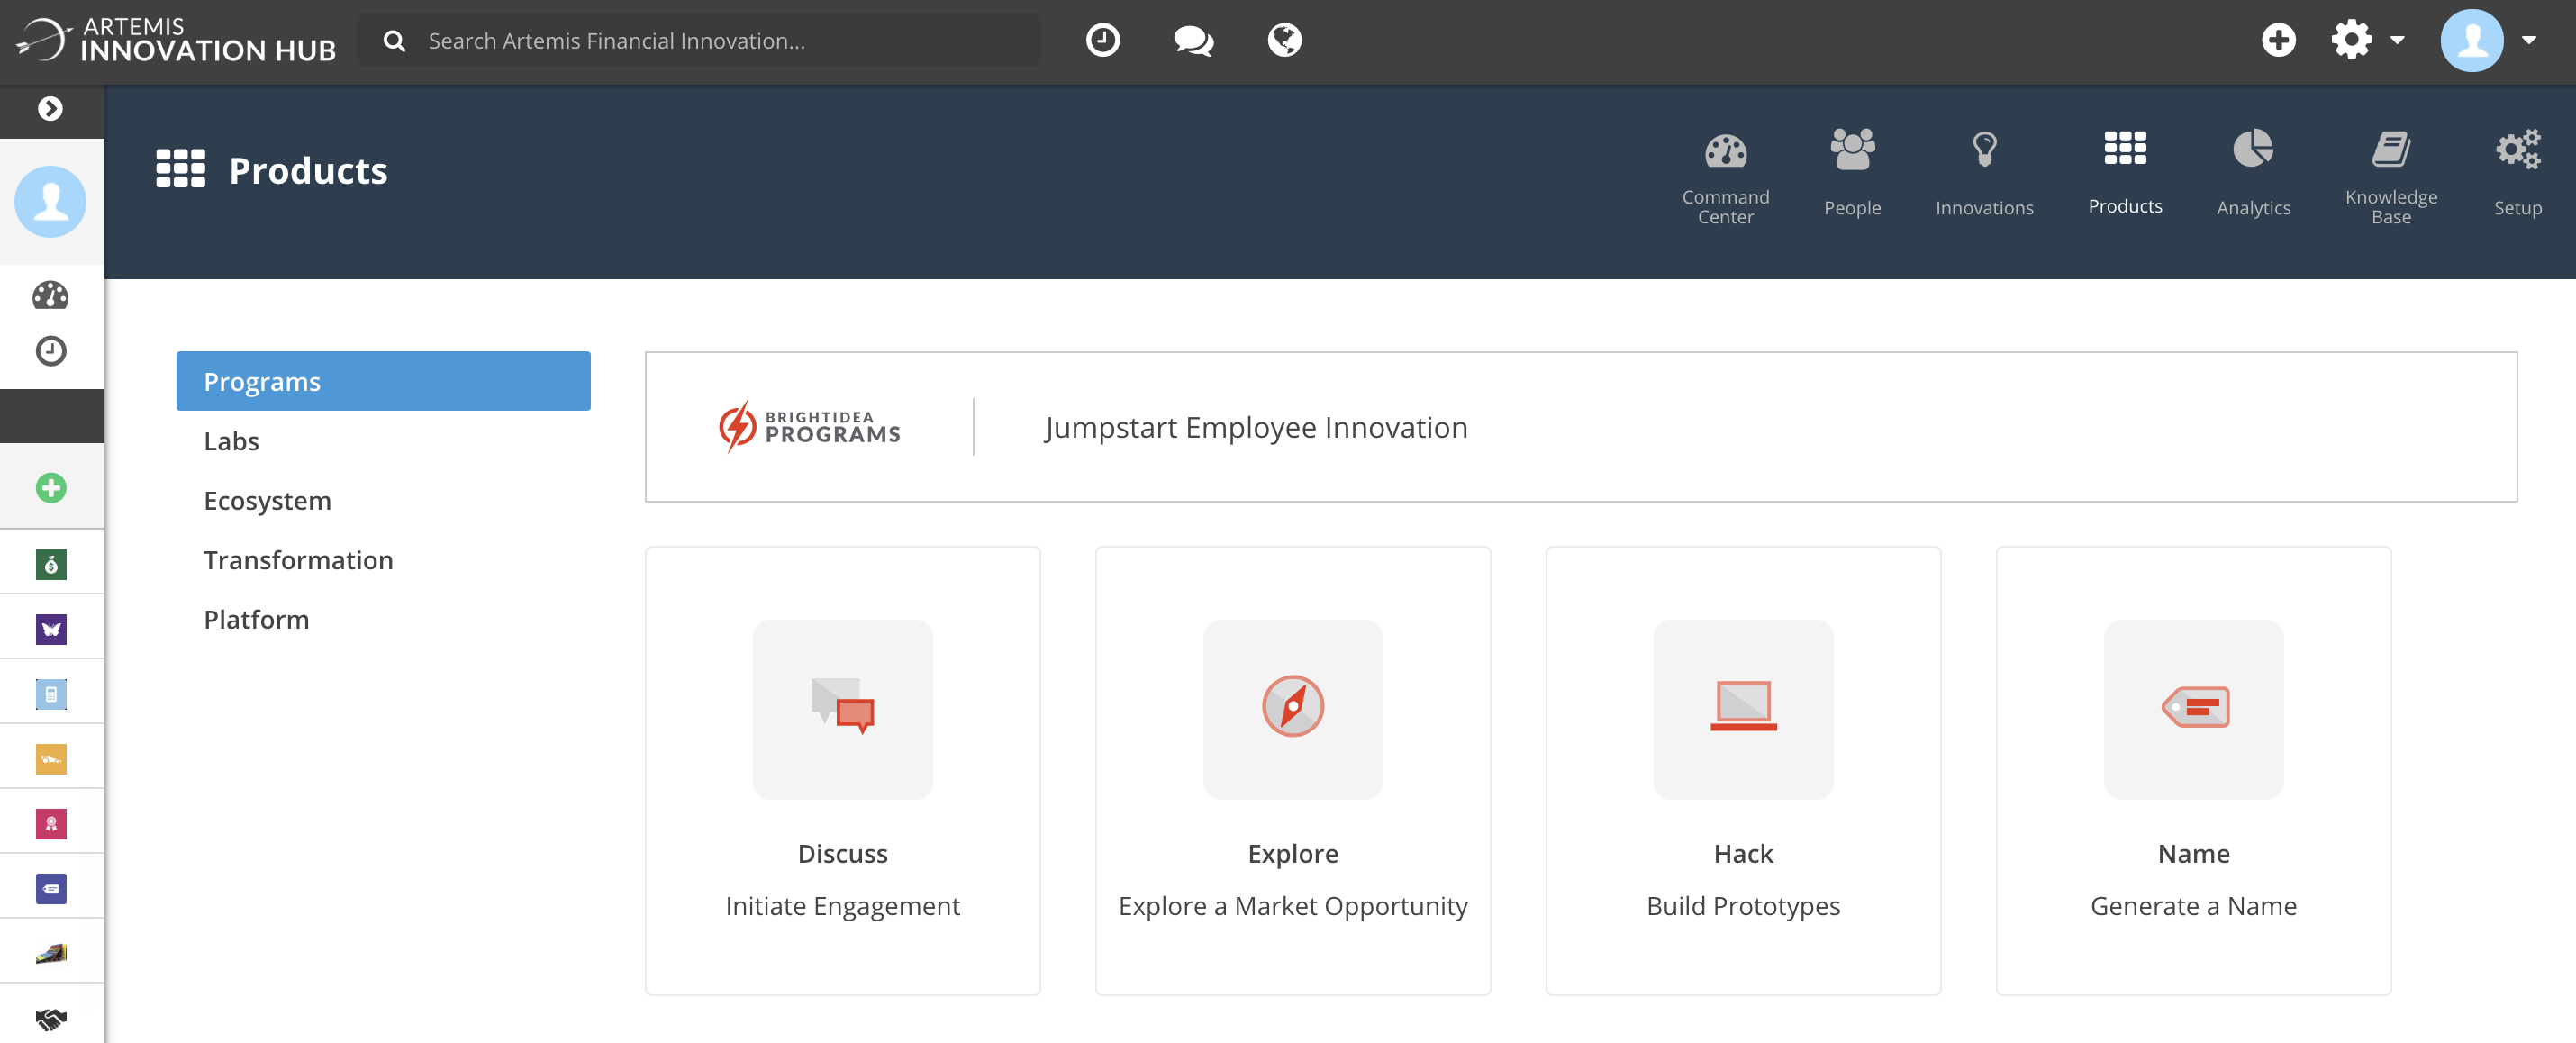The width and height of the screenshot is (2576, 1043).
Task: Click the plus create icon in top bar
Action: click(2278, 40)
